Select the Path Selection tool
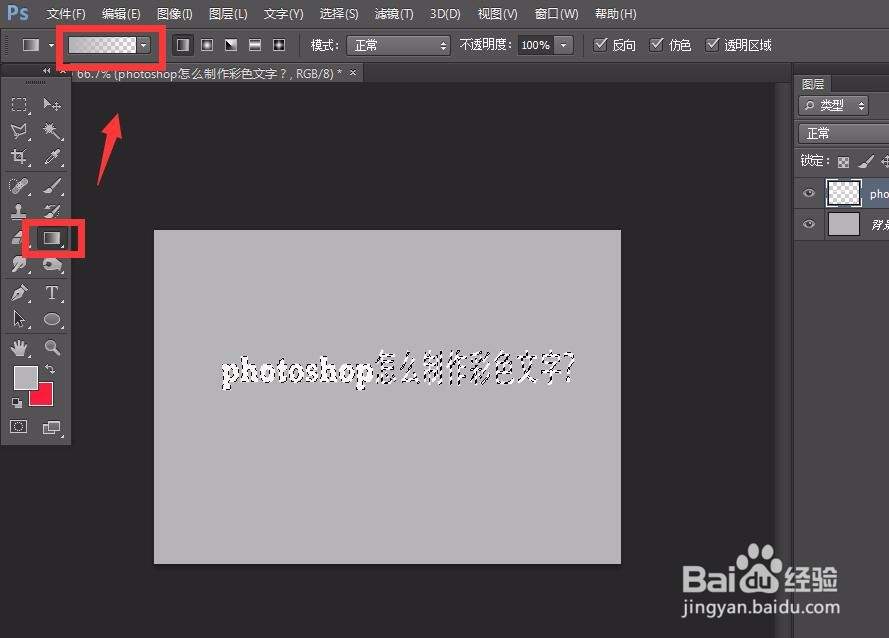889x638 pixels. (x=19, y=319)
